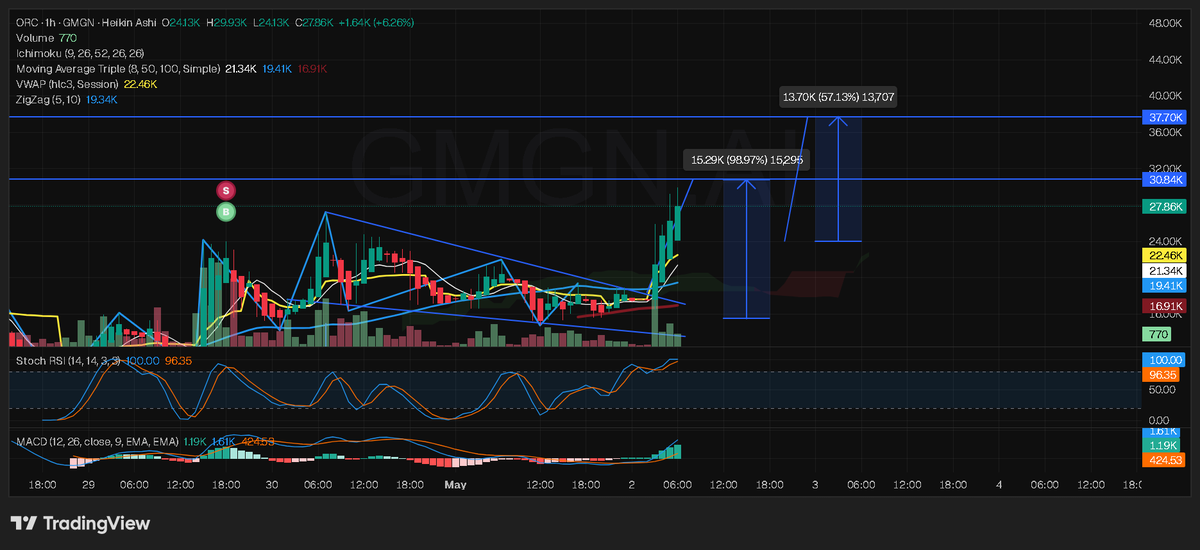Click the yellow 22.46K VWAP price label

pos(1163,256)
